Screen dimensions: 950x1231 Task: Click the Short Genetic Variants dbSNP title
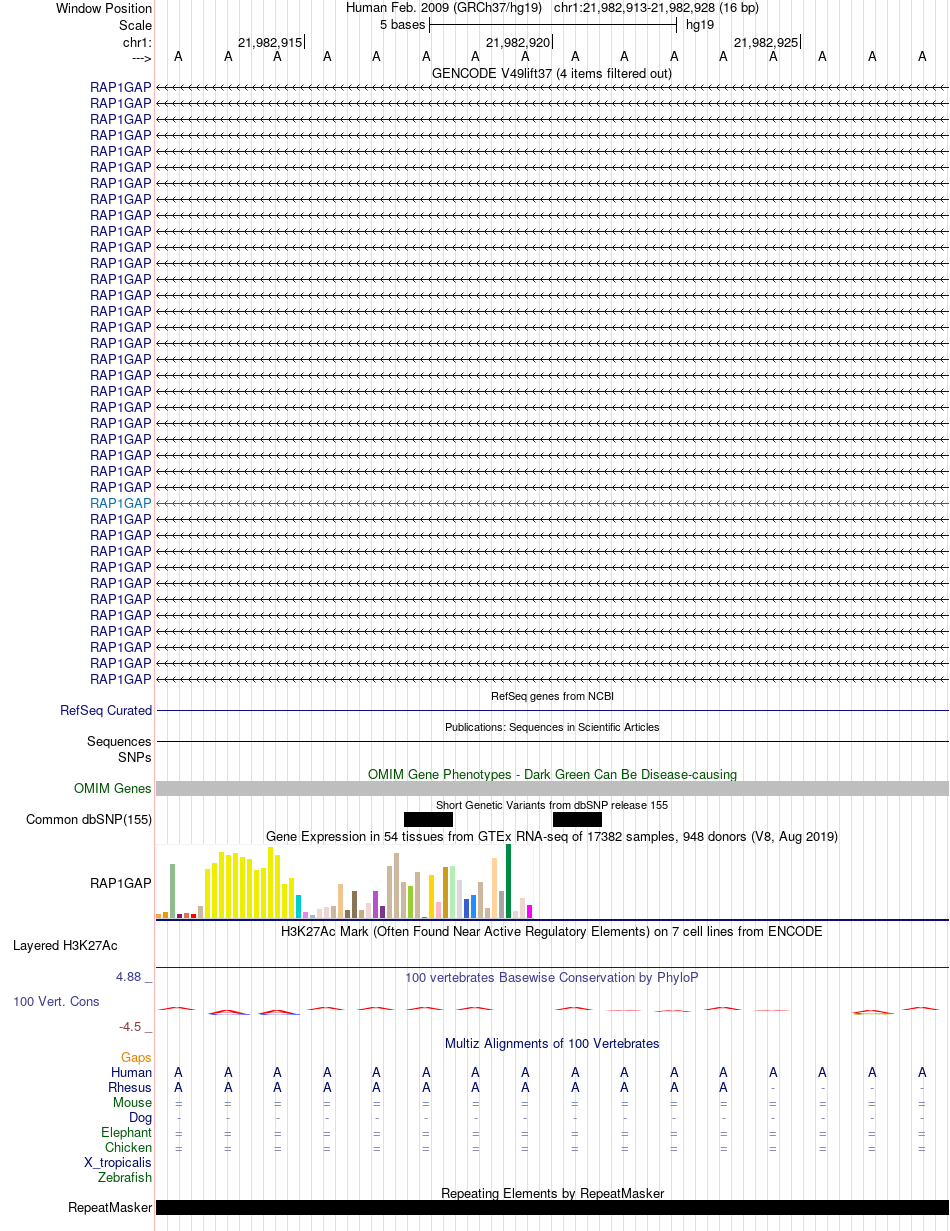pyautogui.click(x=552, y=805)
